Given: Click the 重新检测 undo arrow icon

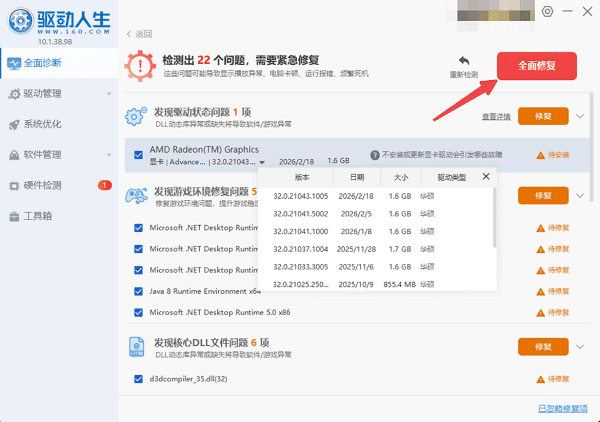Looking at the screenshot, I should (x=464, y=61).
